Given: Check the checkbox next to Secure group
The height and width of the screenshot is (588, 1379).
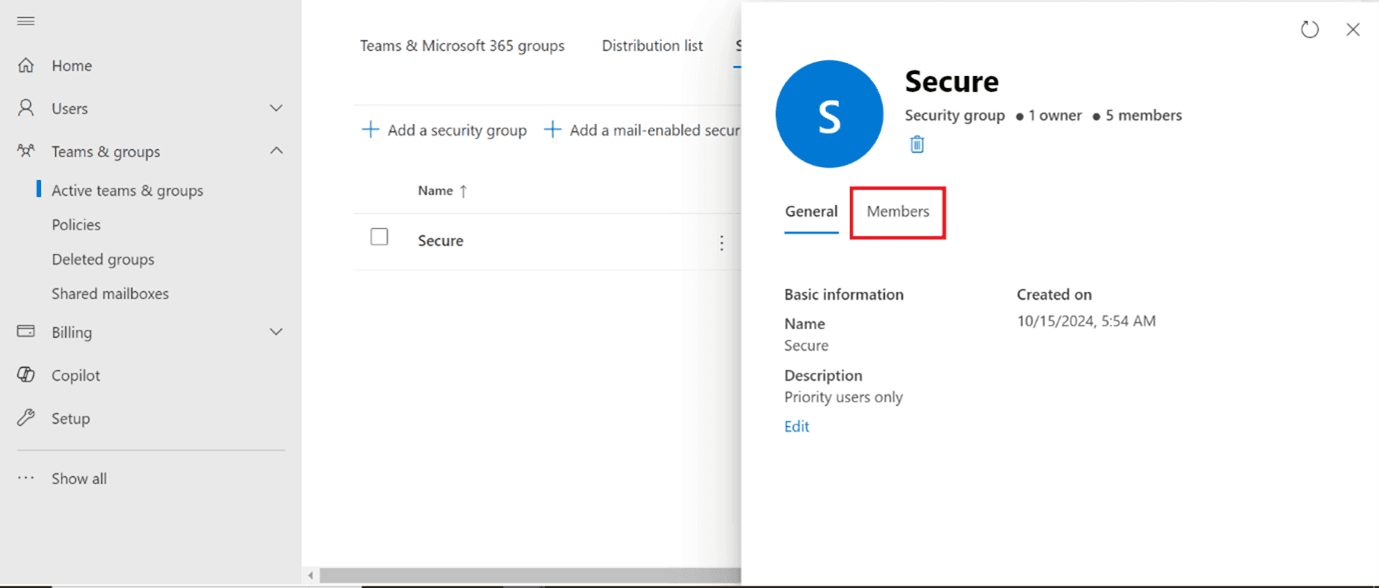Looking at the screenshot, I should (x=379, y=237).
